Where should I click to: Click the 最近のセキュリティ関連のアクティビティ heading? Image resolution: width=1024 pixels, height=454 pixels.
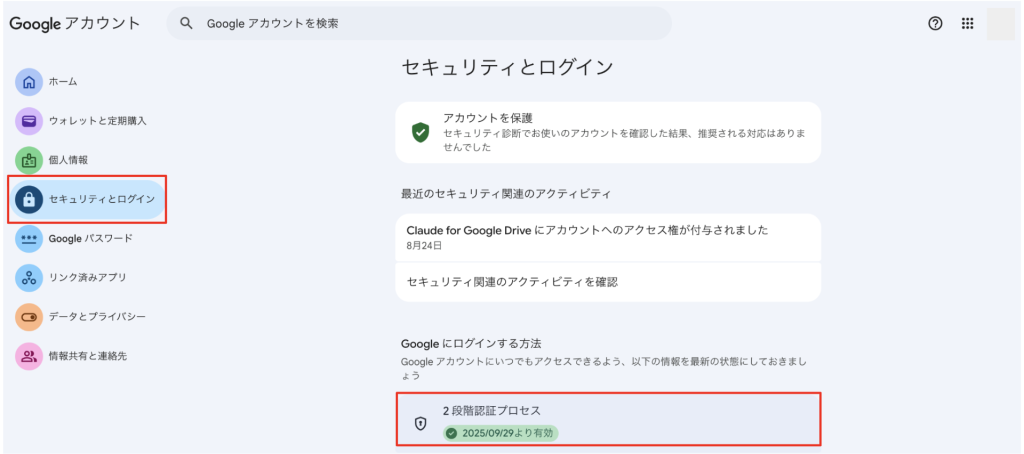coord(505,194)
